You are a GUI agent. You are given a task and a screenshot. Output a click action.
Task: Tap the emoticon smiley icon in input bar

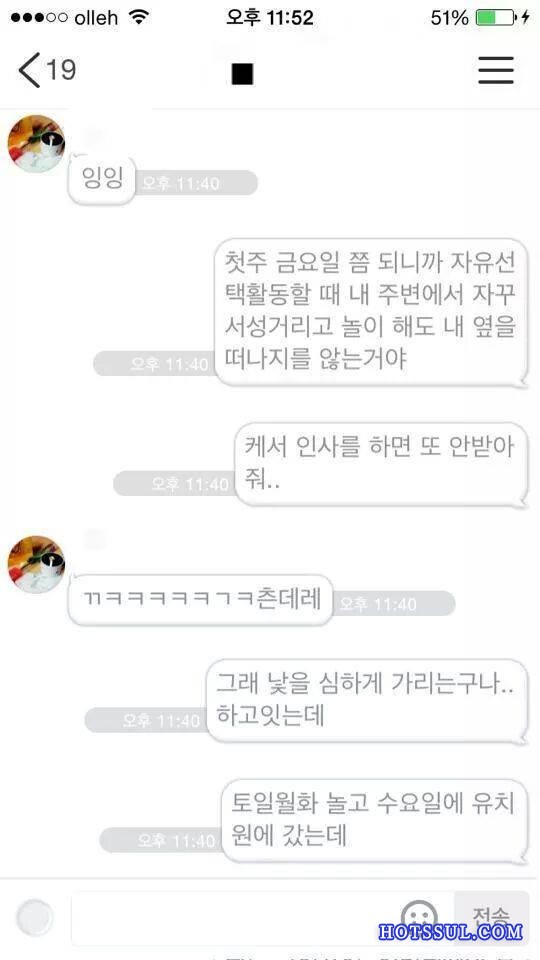[419, 916]
